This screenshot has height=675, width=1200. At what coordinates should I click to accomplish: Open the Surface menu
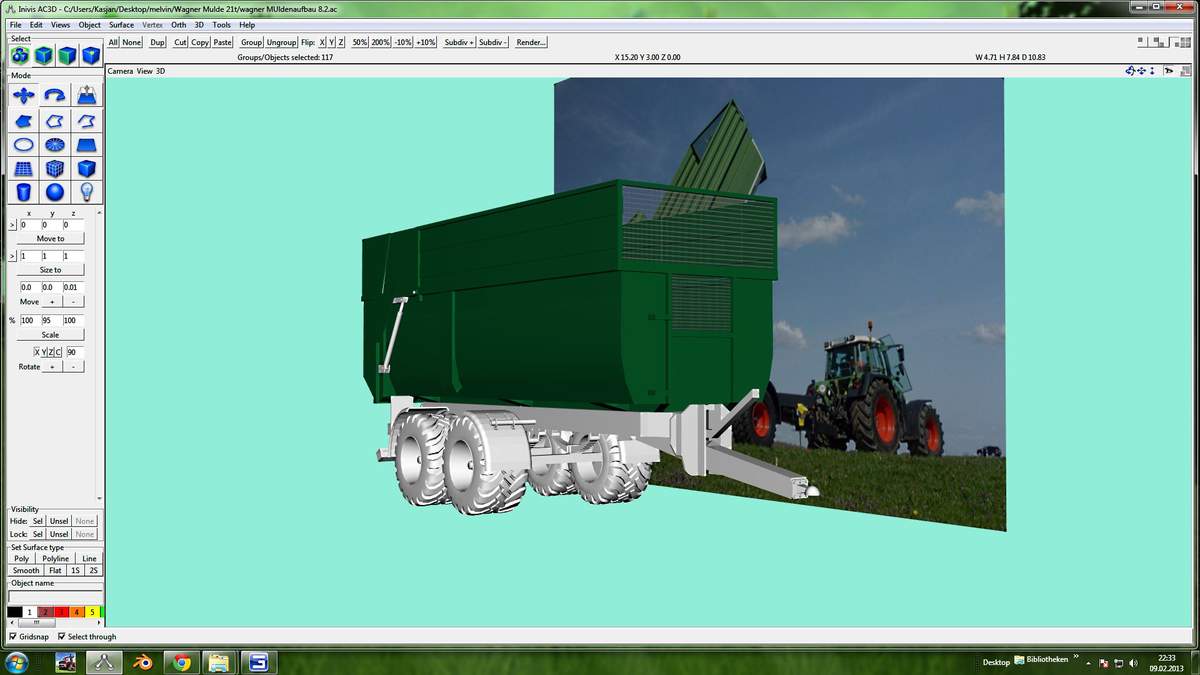pos(121,24)
